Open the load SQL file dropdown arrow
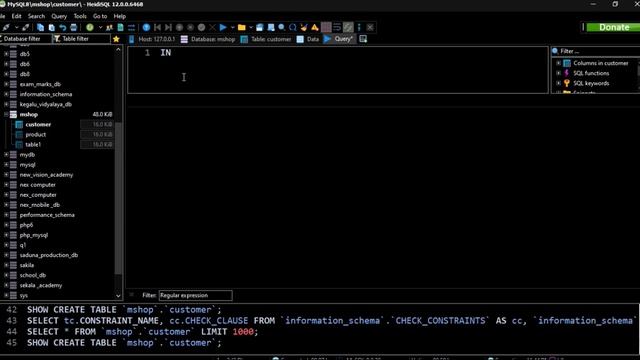Image resolution: width=640 pixels, height=360 pixels. (x=251, y=27)
